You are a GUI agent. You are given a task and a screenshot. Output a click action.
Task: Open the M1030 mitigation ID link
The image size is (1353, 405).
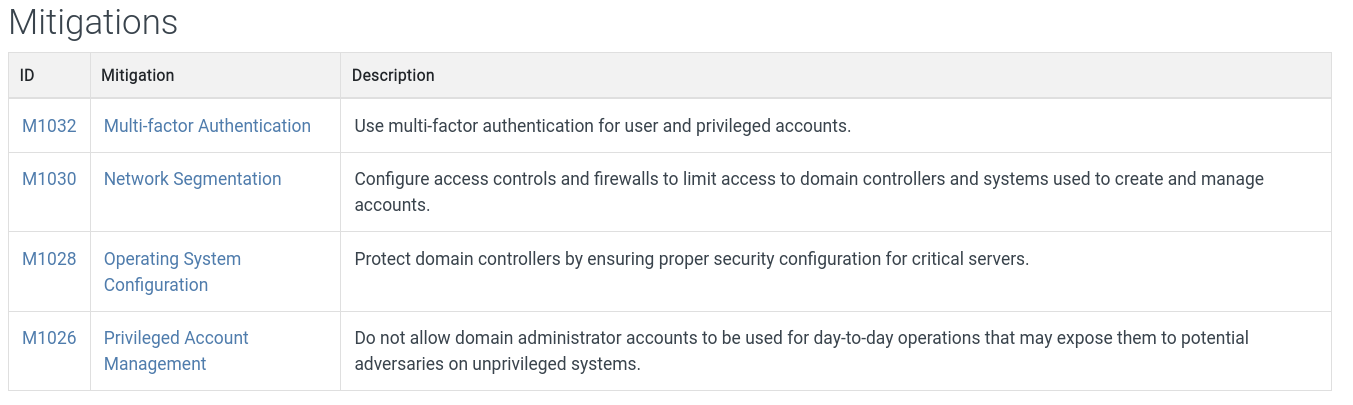point(49,179)
